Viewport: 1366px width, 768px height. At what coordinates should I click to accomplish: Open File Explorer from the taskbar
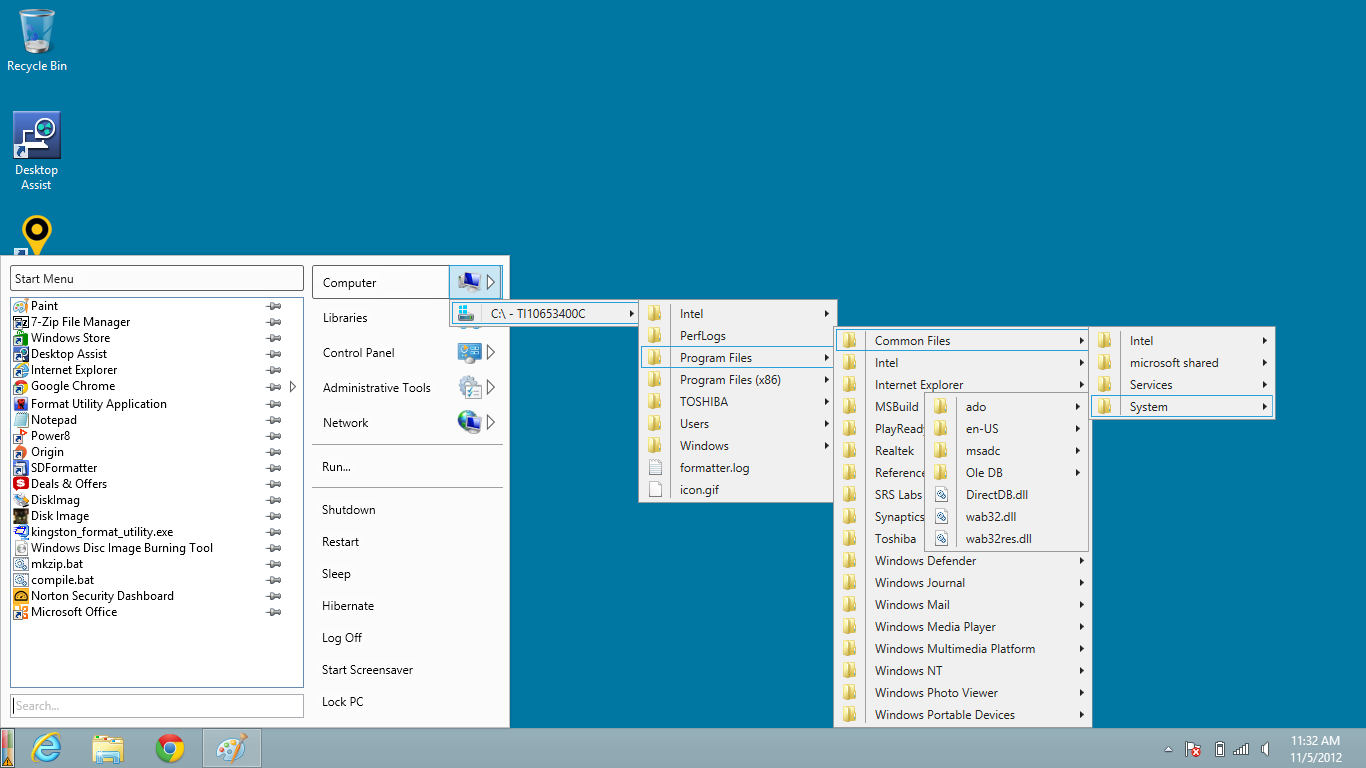[108, 748]
